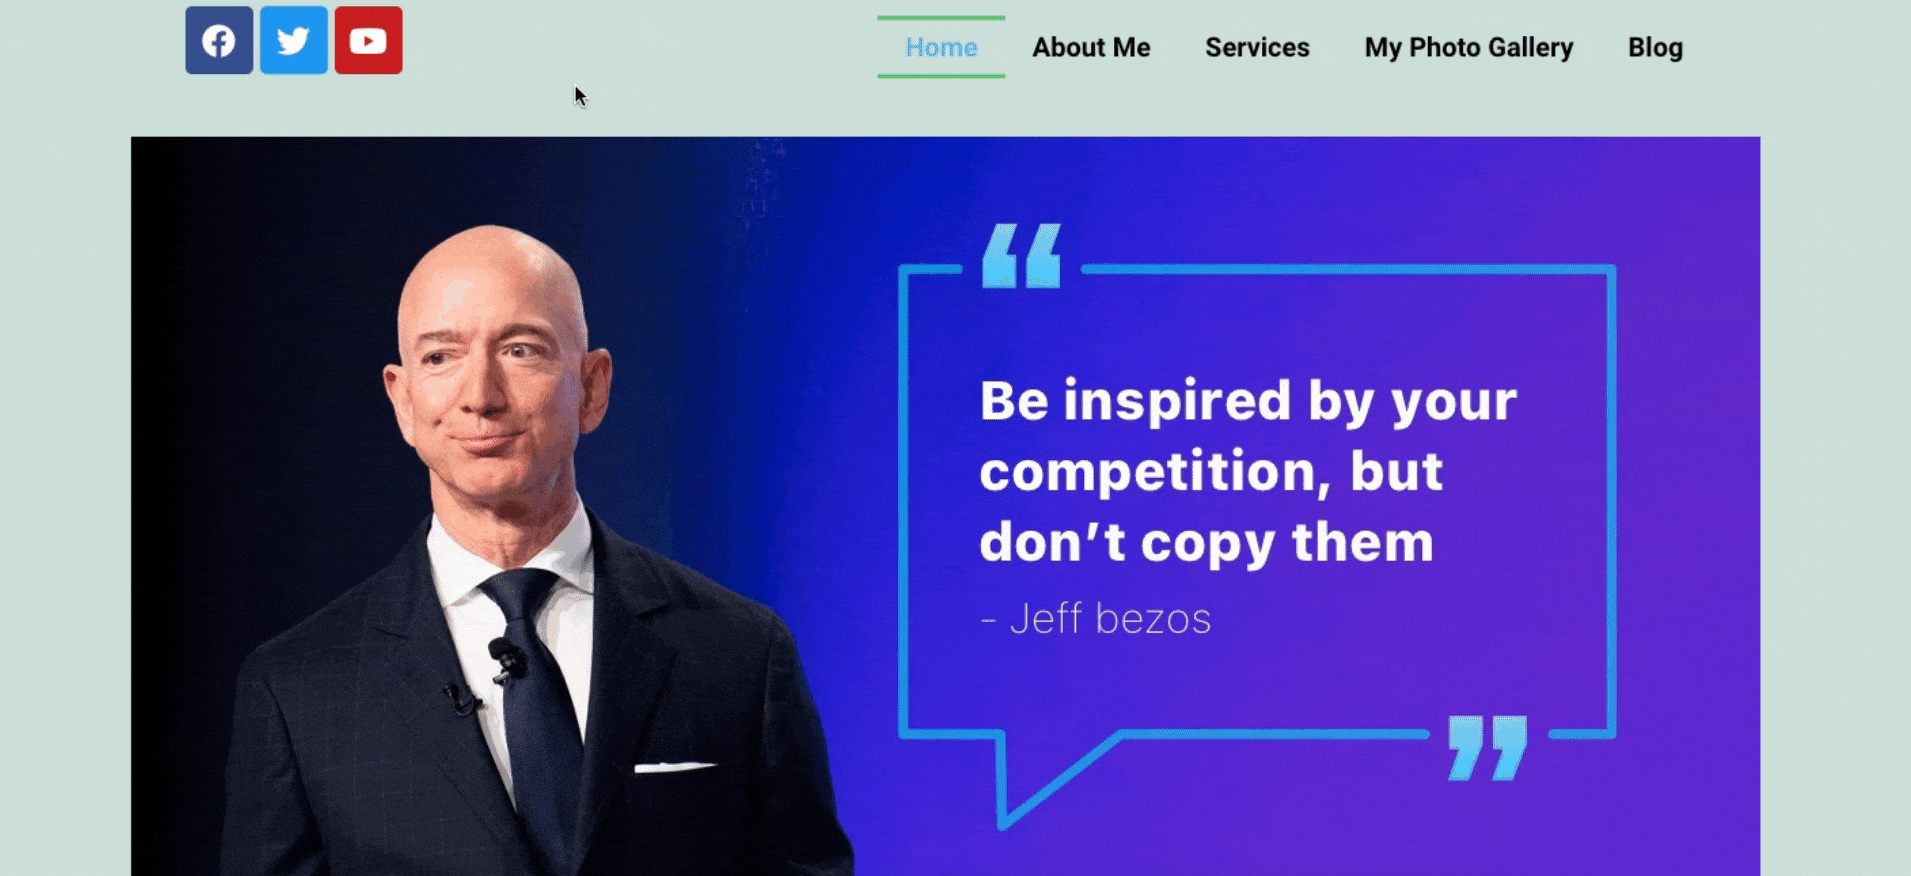Click the white pocket square
The width and height of the screenshot is (1911, 876).
click(x=674, y=767)
